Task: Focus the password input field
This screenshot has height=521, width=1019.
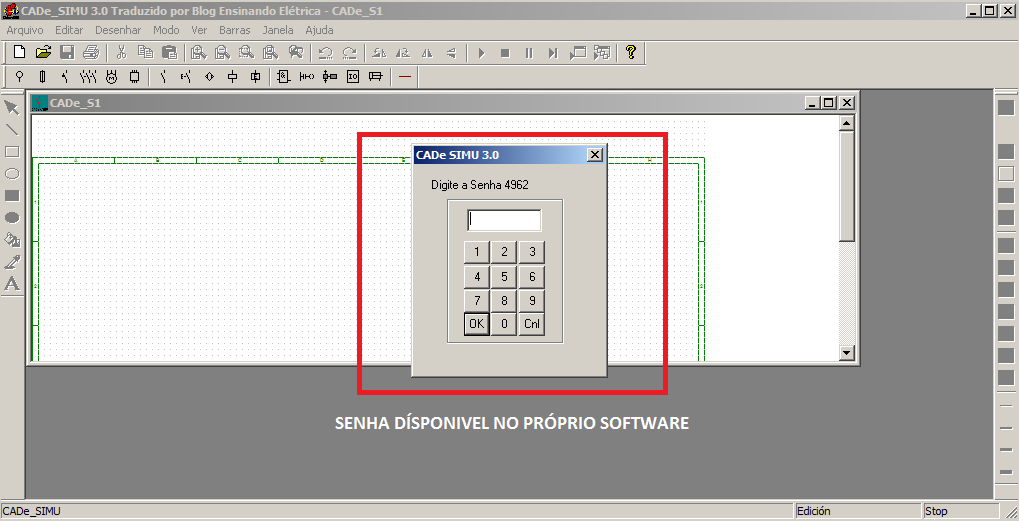Action: click(504, 220)
